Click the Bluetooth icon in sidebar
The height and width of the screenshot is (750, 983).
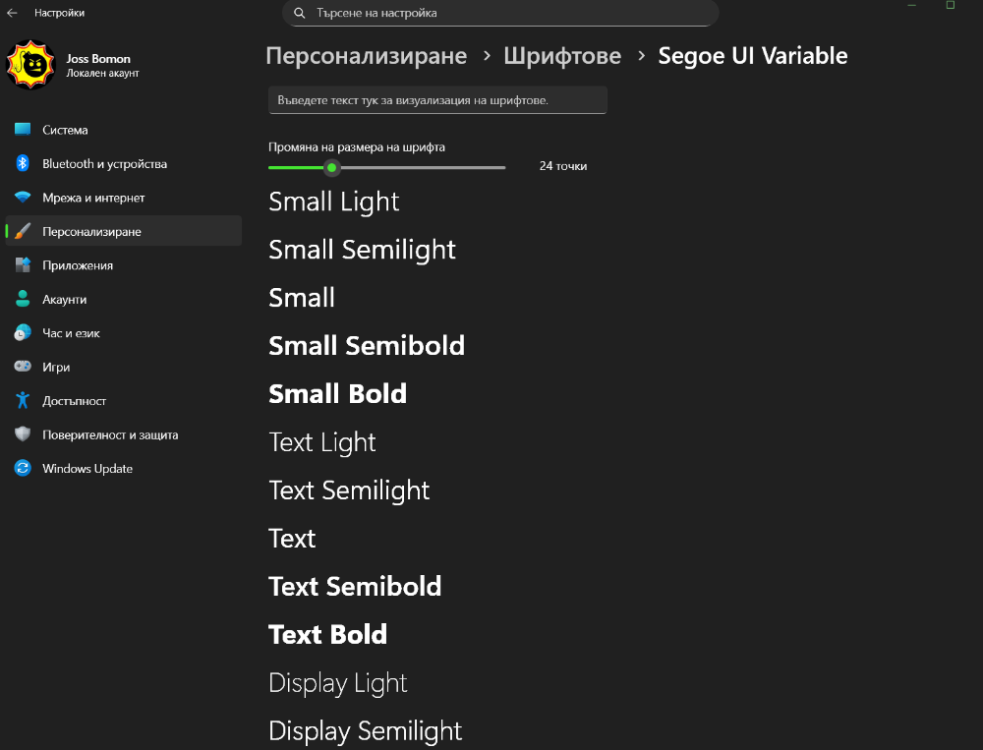(x=23, y=163)
